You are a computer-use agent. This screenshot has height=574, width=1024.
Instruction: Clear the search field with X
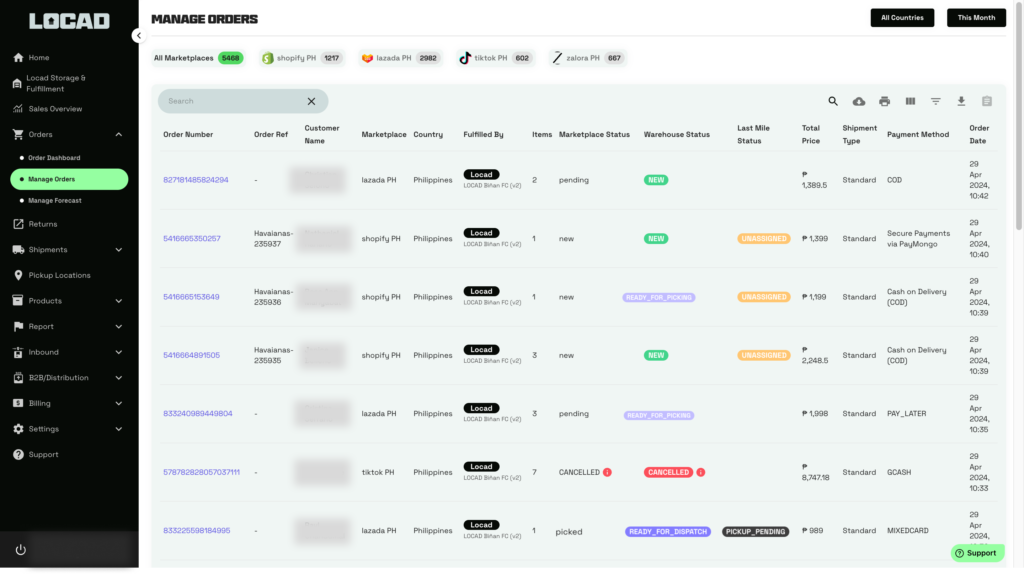point(311,101)
